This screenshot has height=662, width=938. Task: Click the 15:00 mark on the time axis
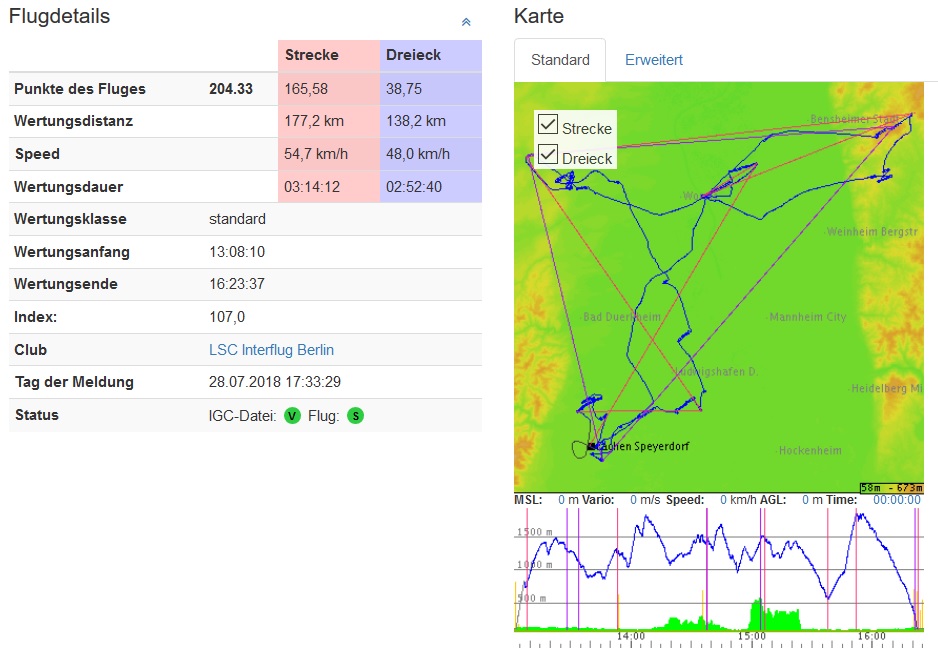[751, 636]
